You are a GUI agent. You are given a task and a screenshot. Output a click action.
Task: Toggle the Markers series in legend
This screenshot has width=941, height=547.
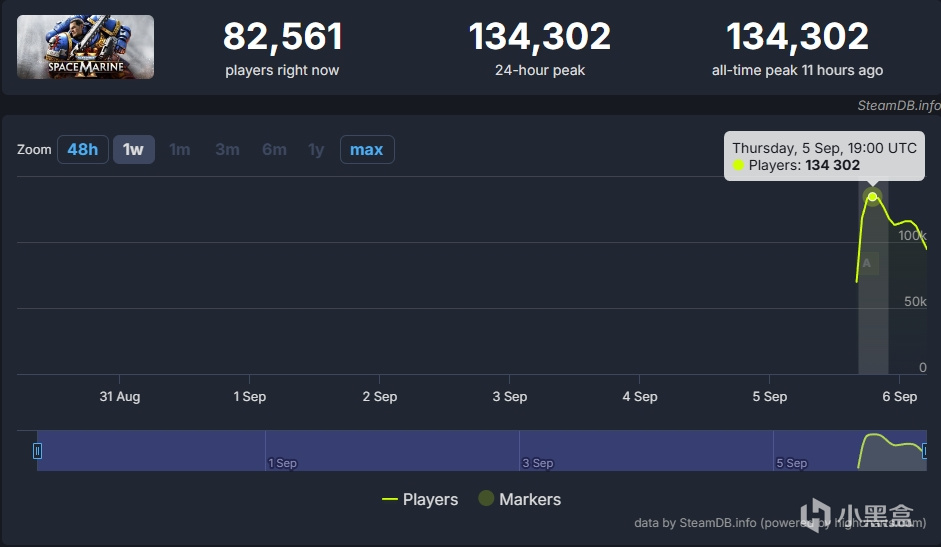point(520,499)
